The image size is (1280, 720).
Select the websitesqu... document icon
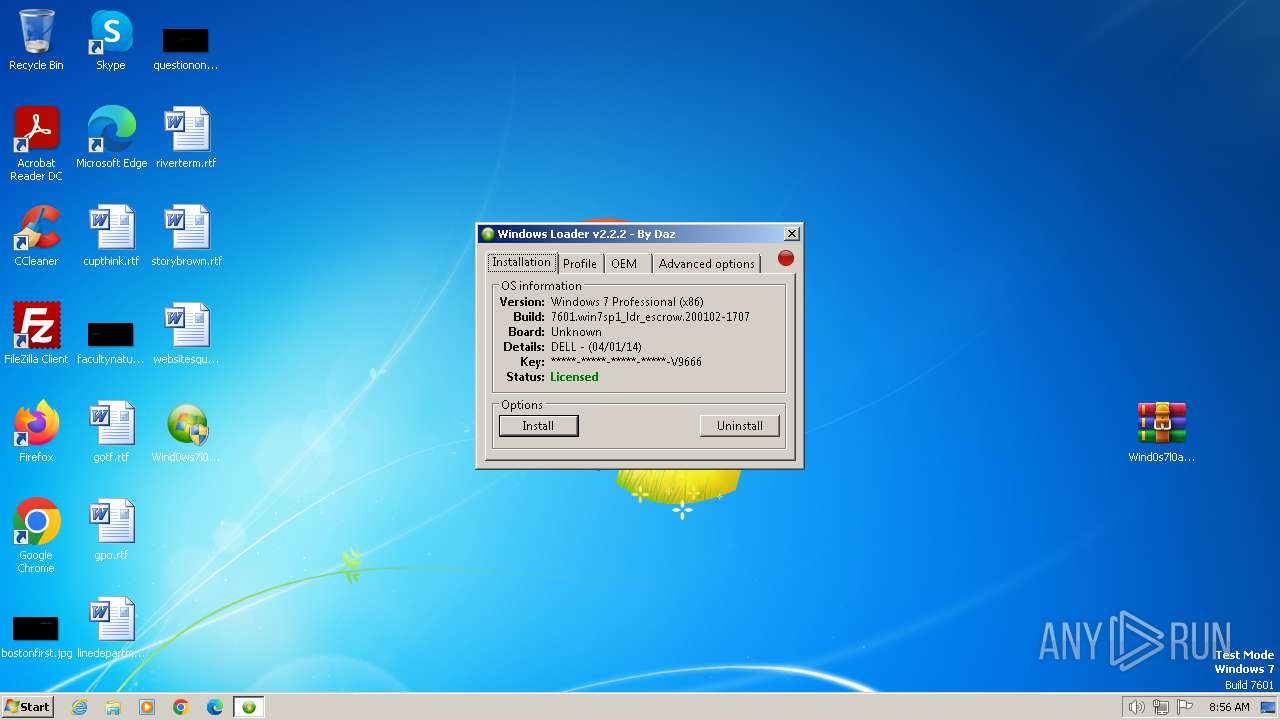186,334
